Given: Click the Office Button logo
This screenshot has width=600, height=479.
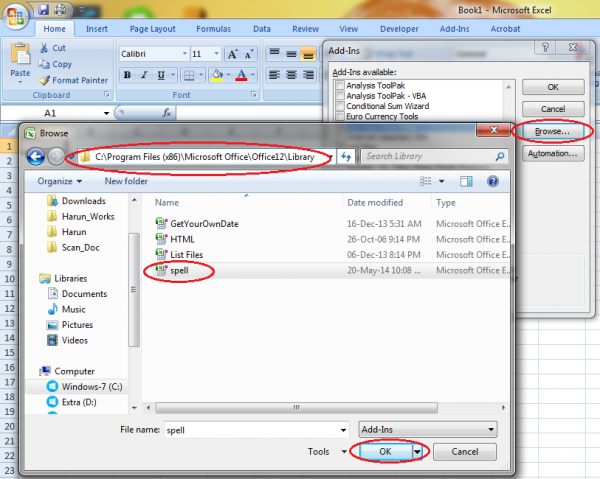Looking at the screenshot, I should coord(16,16).
